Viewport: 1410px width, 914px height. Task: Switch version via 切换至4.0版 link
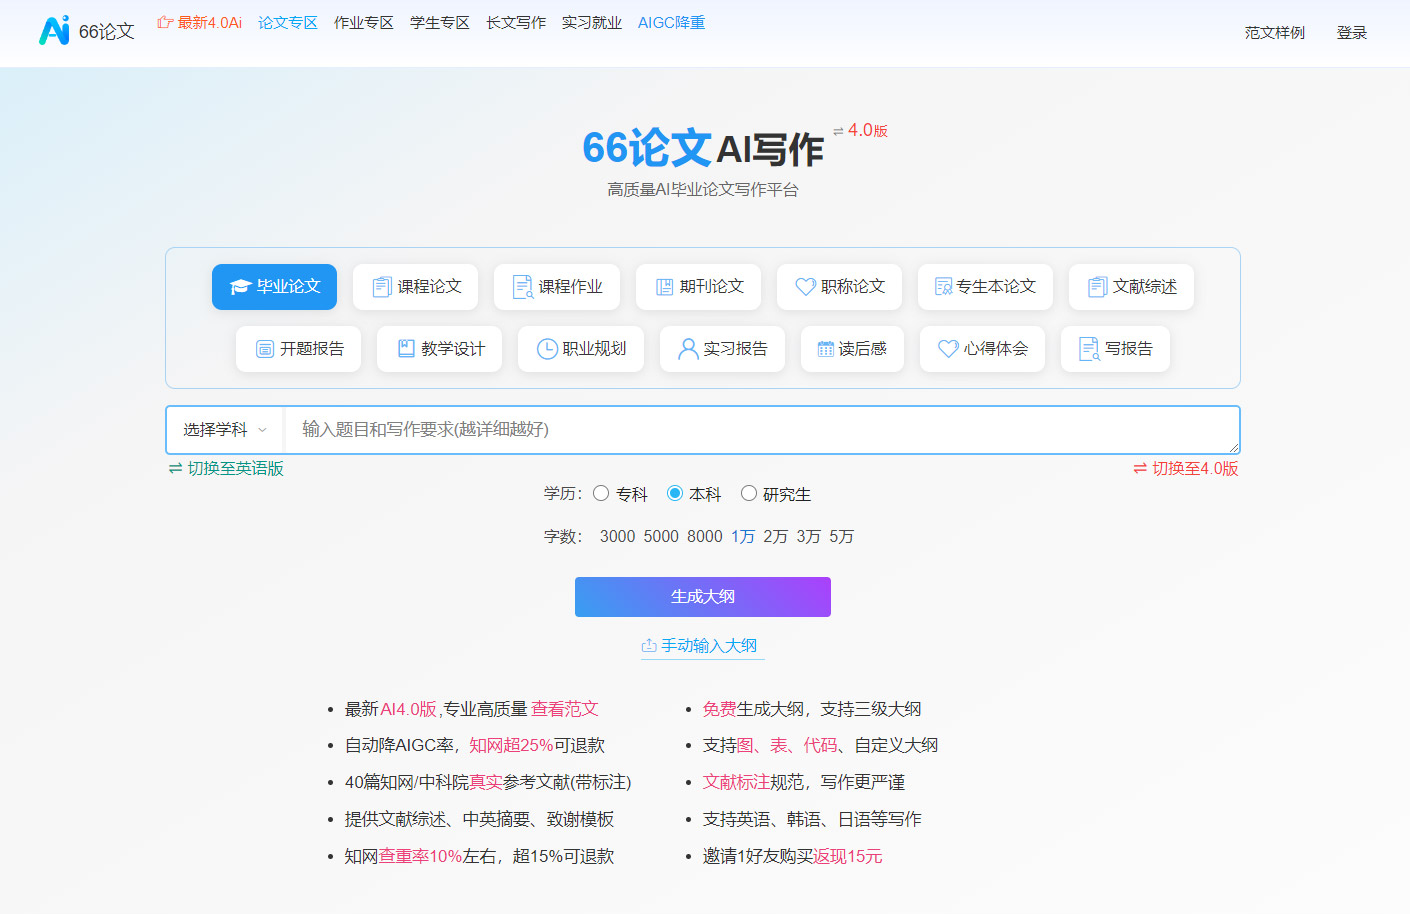1185,468
